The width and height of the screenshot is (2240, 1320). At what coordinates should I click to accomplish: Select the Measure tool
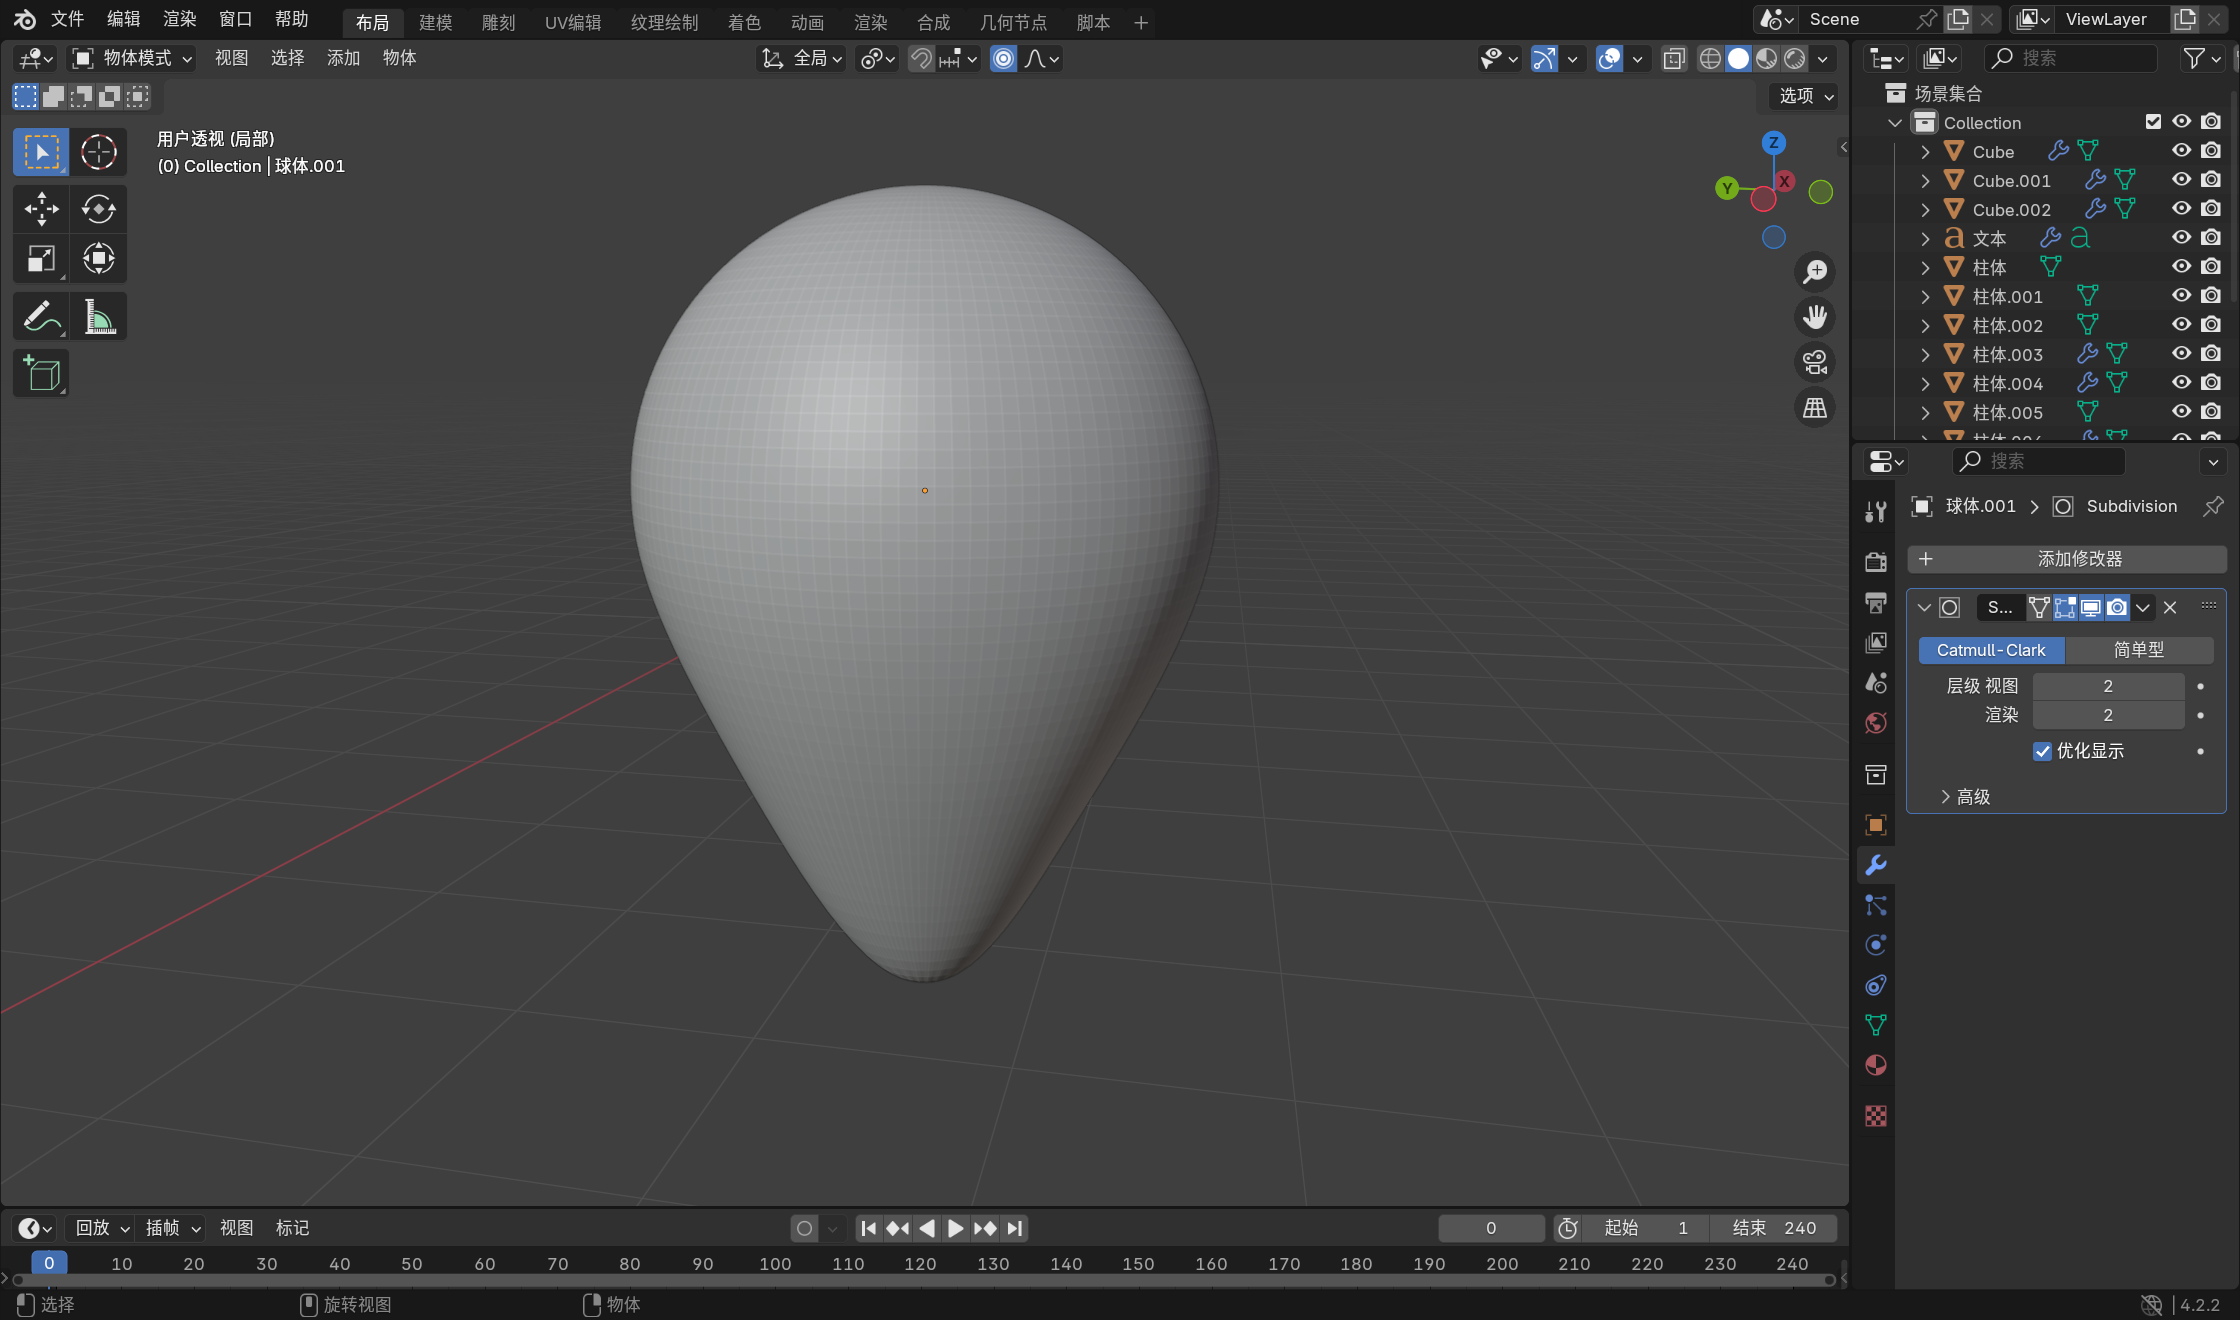click(x=98, y=318)
